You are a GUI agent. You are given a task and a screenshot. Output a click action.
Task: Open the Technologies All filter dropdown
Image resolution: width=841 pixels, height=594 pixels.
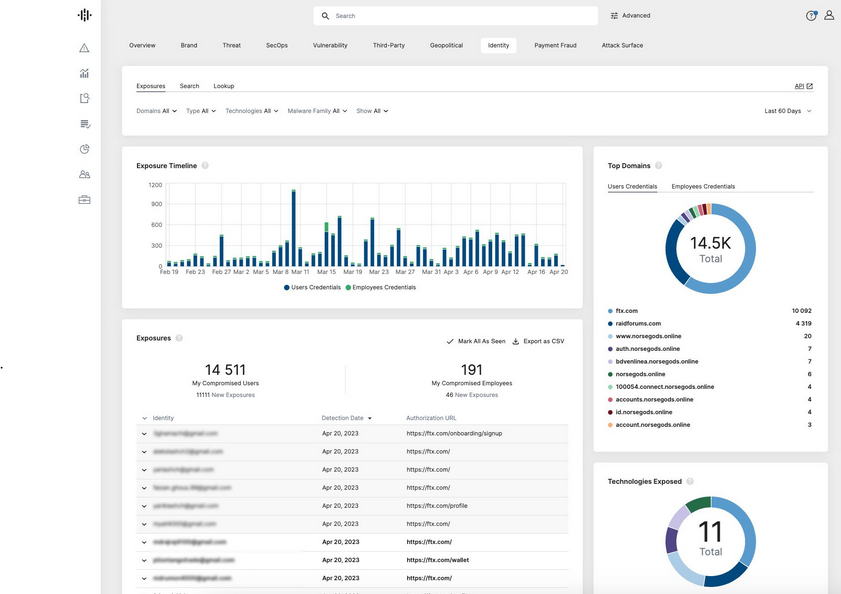(x=252, y=111)
